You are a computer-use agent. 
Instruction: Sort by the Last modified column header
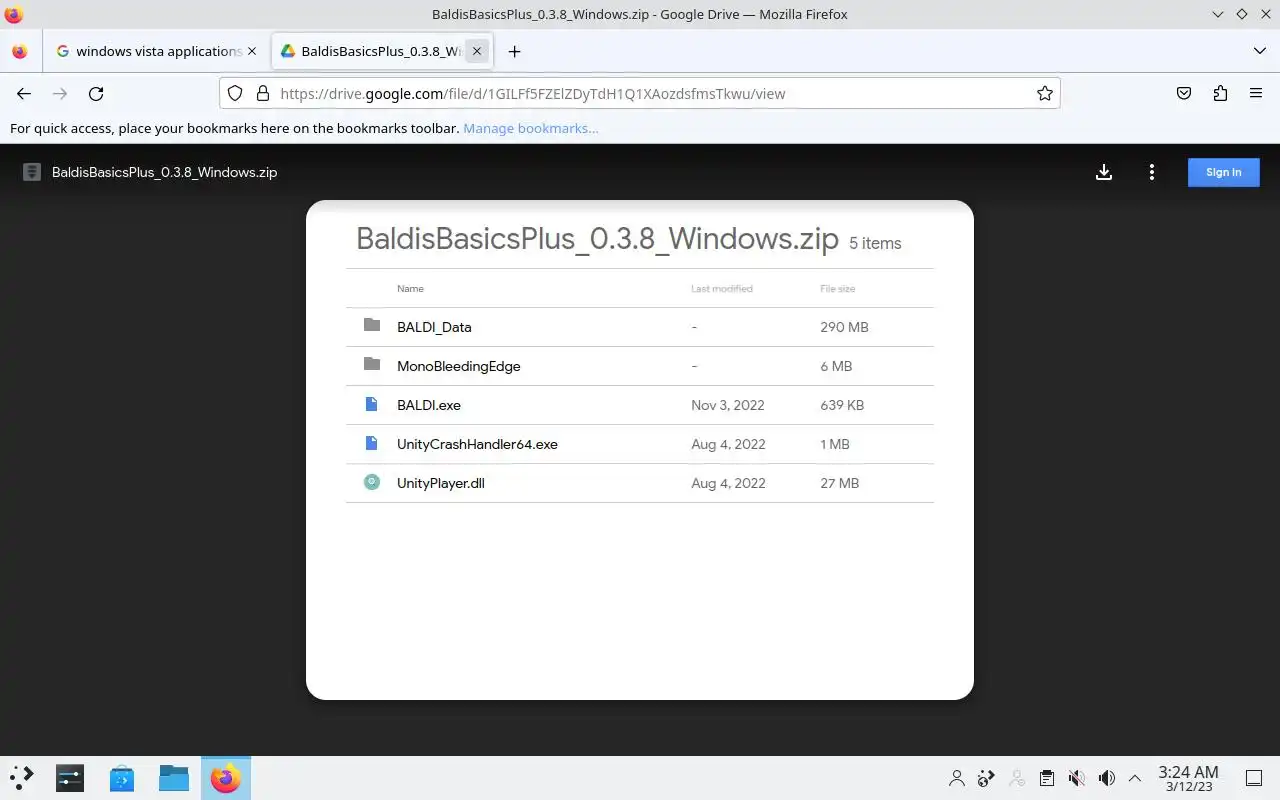(722, 288)
